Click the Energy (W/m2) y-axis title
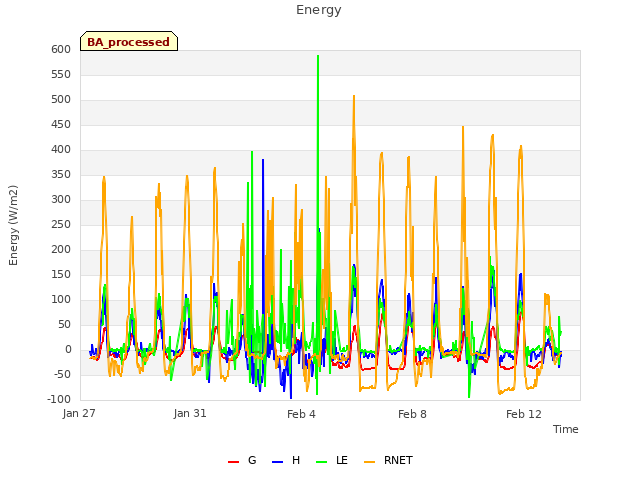Screen dimensions: 640x480 (13, 225)
